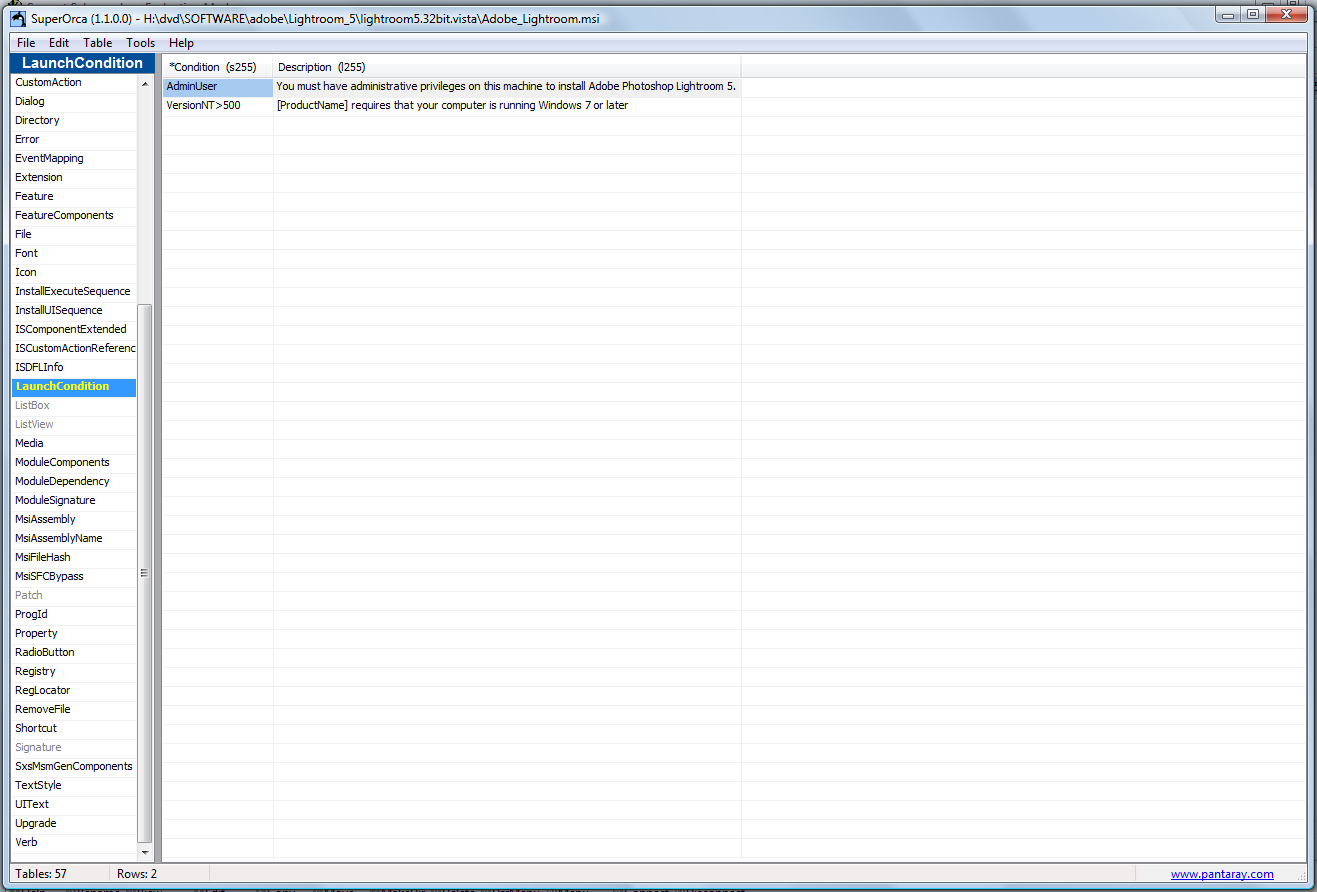Click the table list scroll down arrow
1317x892 pixels.
tap(145, 852)
